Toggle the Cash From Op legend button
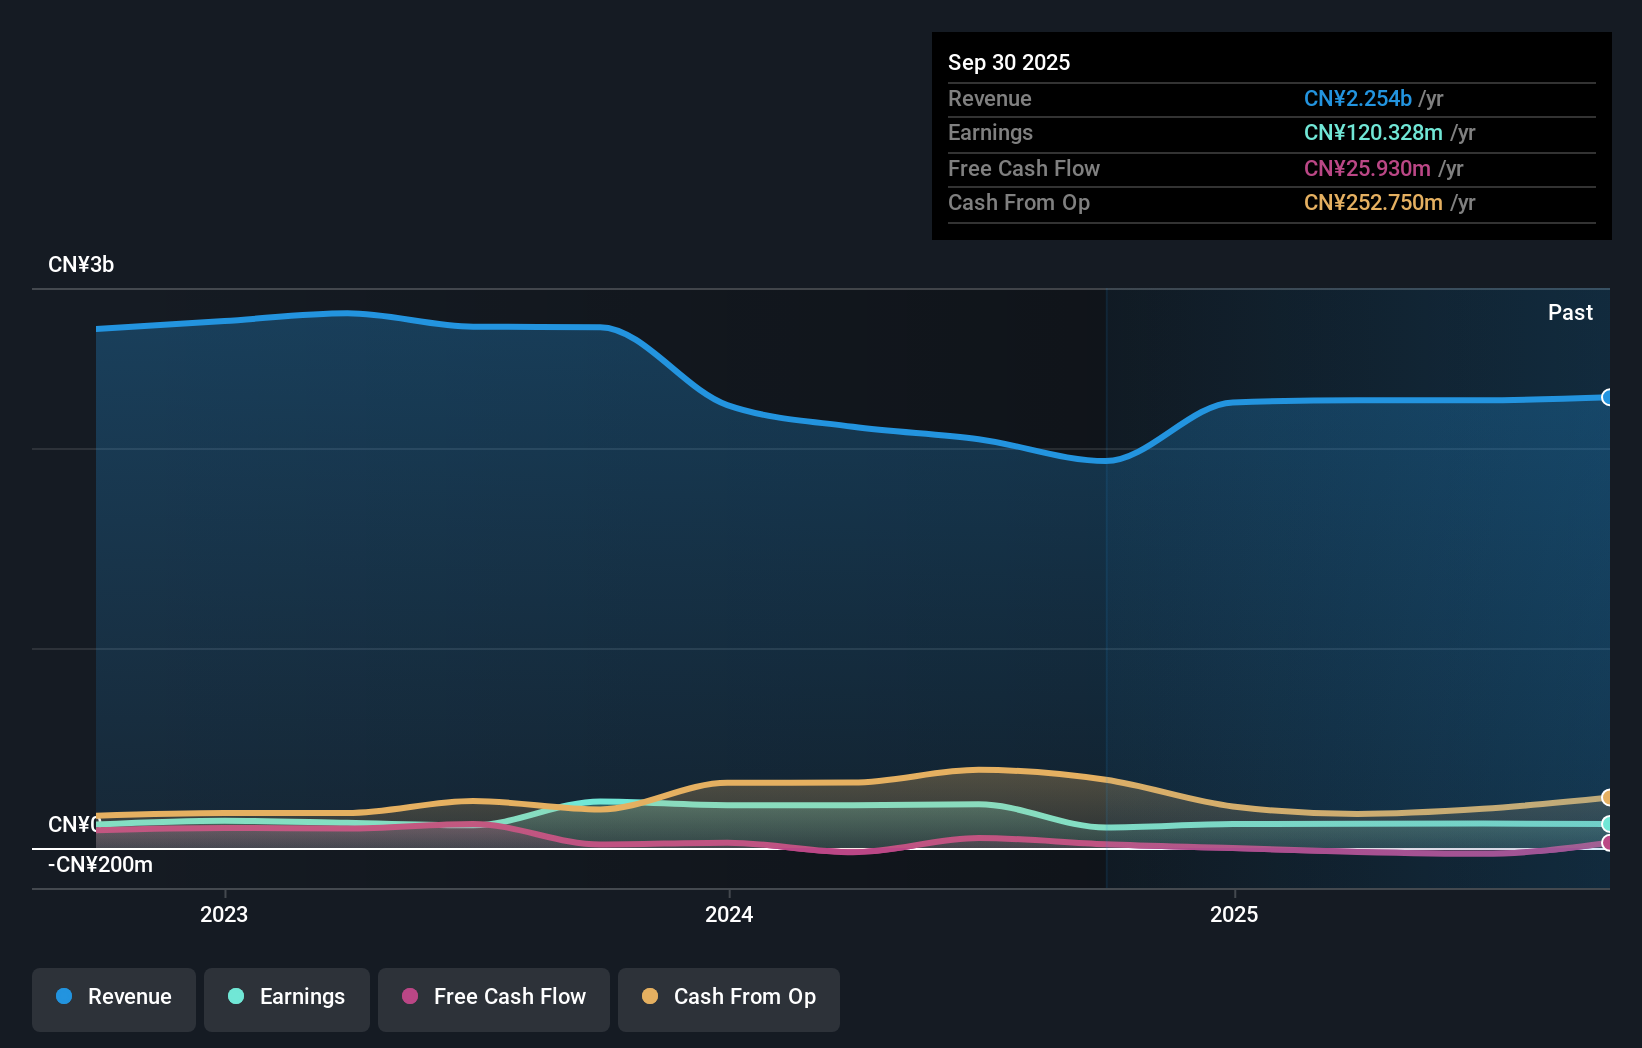The width and height of the screenshot is (1642, 1048). coord(729,999)
